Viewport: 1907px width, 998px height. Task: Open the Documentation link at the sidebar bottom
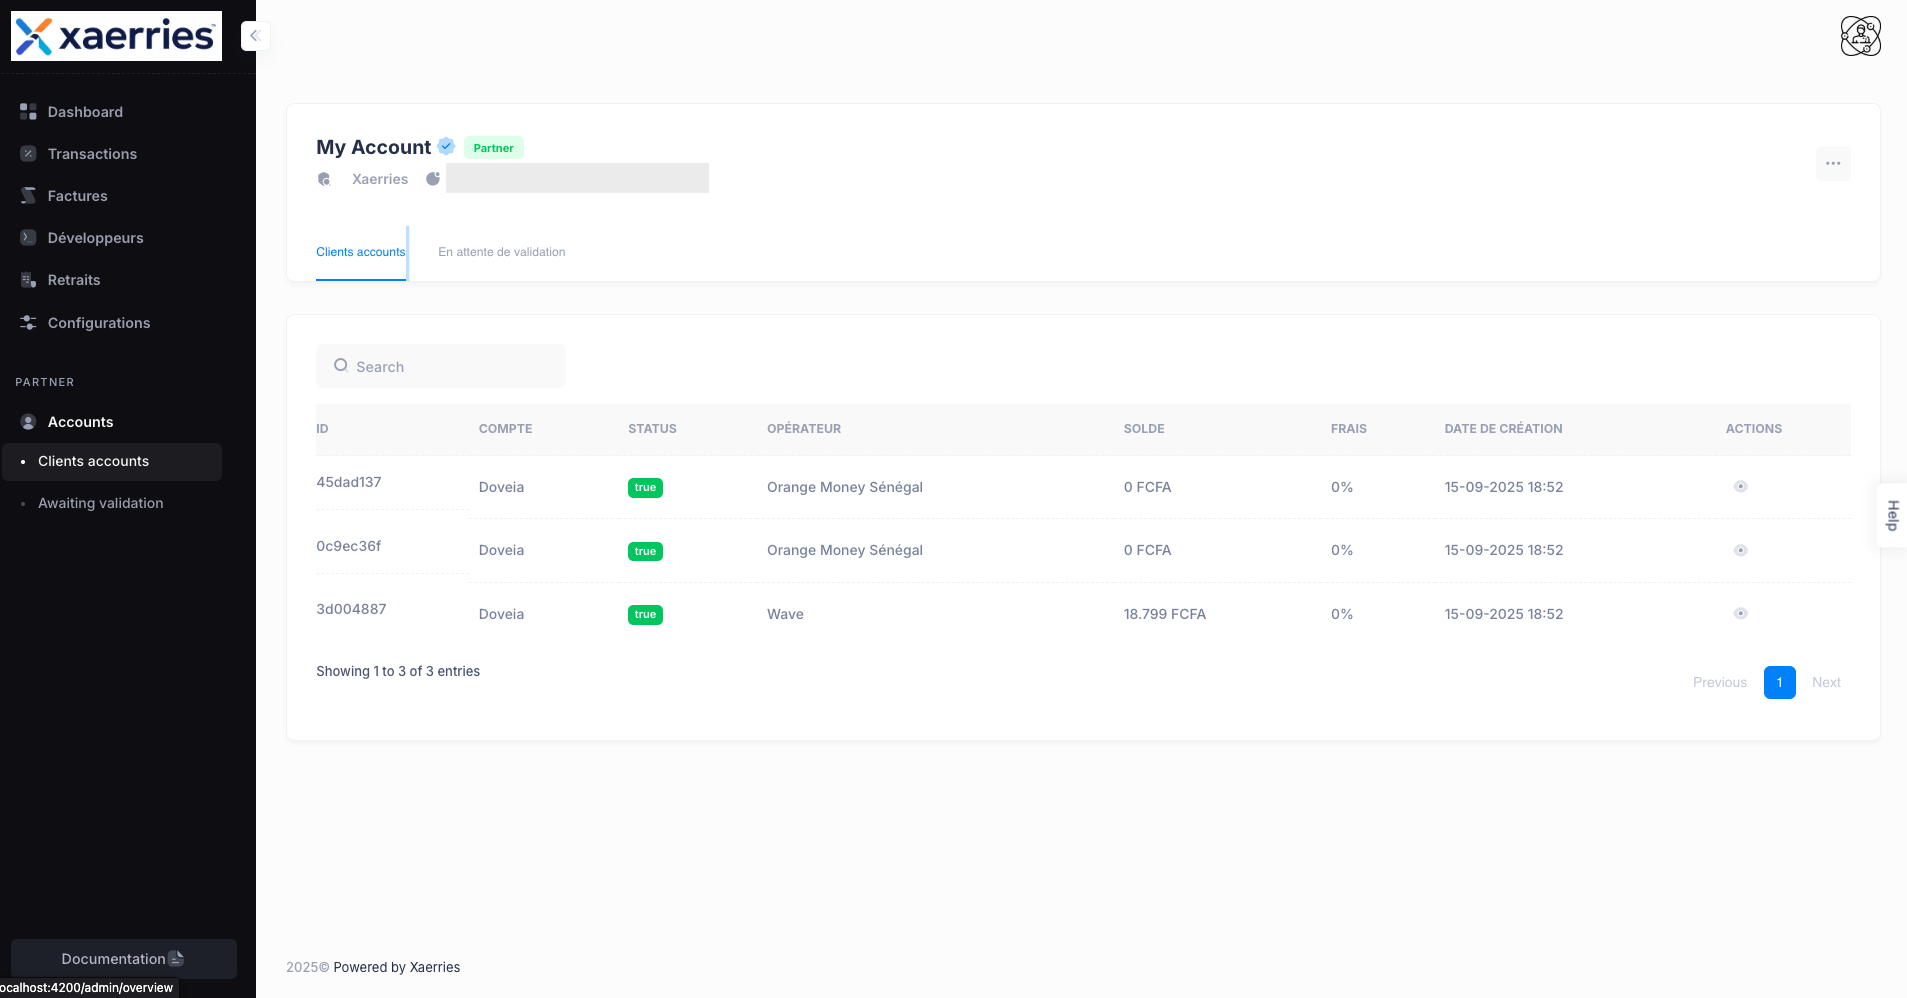(x=122, y=958)
